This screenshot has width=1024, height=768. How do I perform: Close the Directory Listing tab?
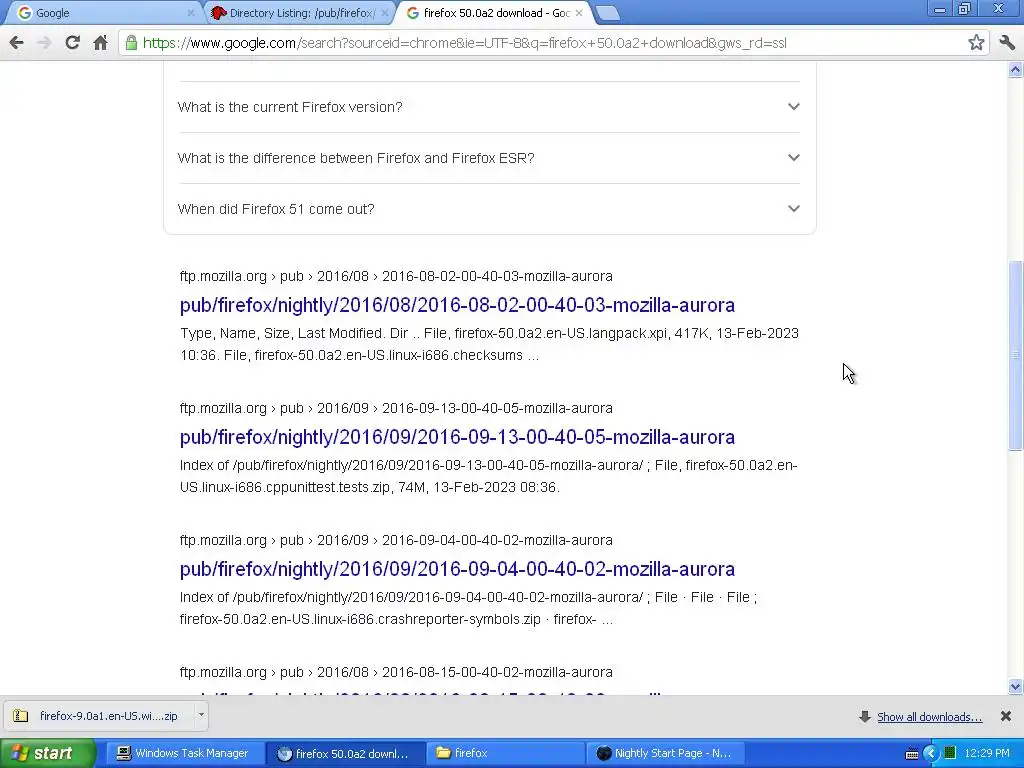pyautogui.click(x=385, y=13)
